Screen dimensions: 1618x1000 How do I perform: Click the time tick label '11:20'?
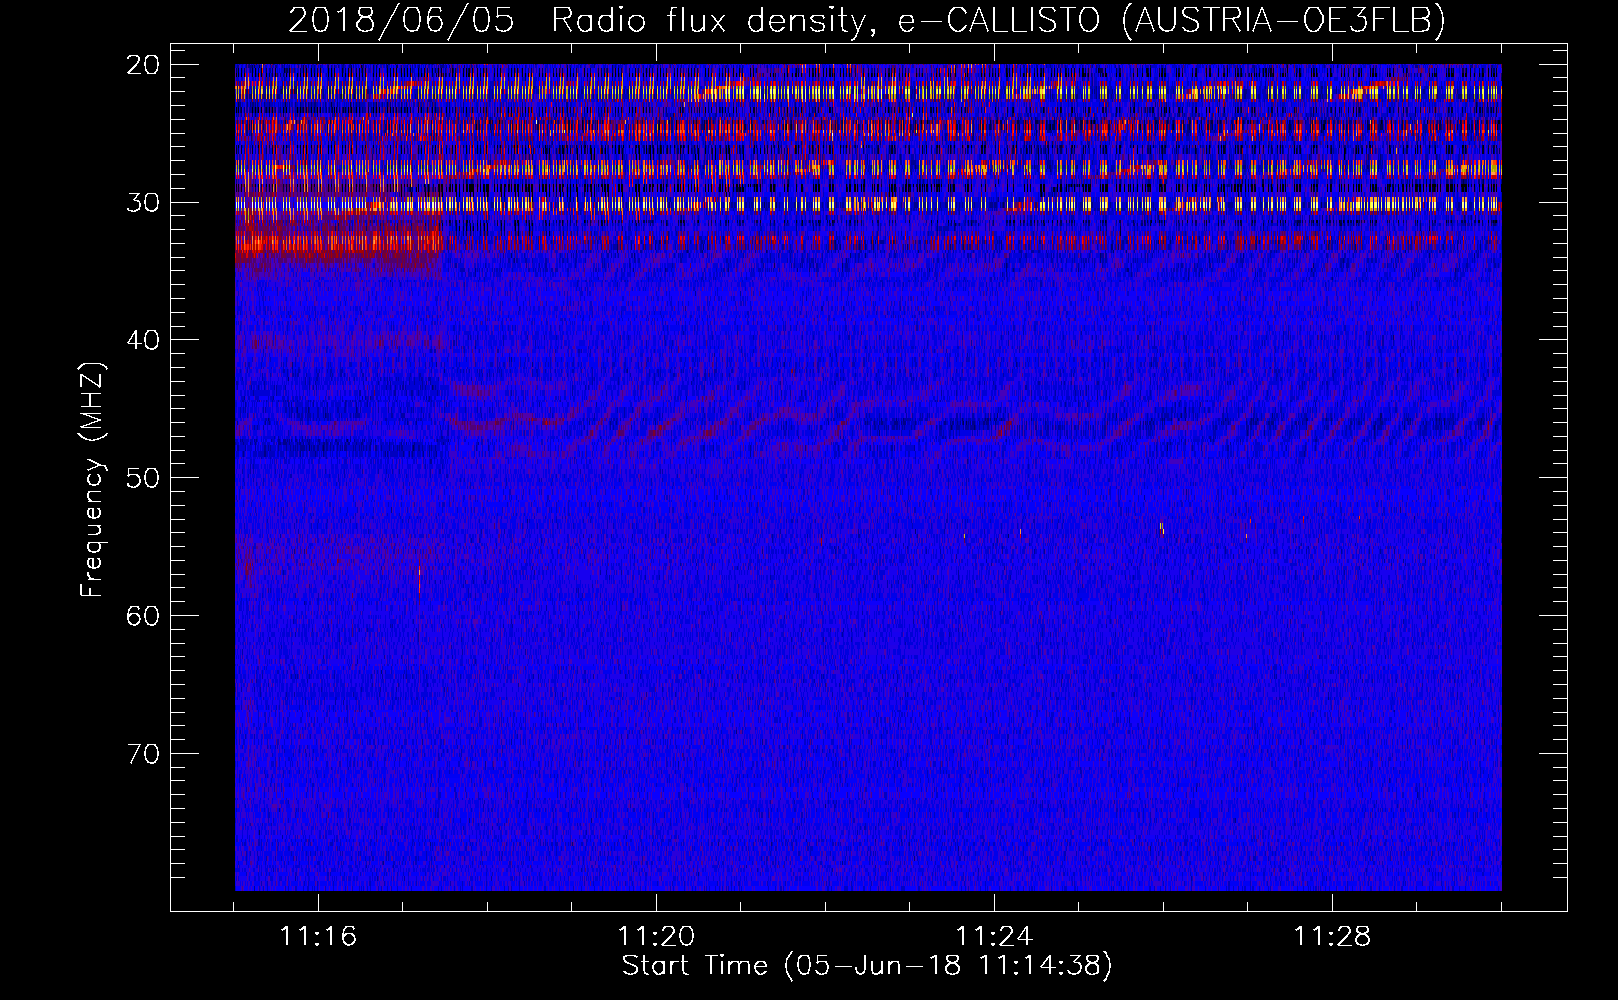656,937
